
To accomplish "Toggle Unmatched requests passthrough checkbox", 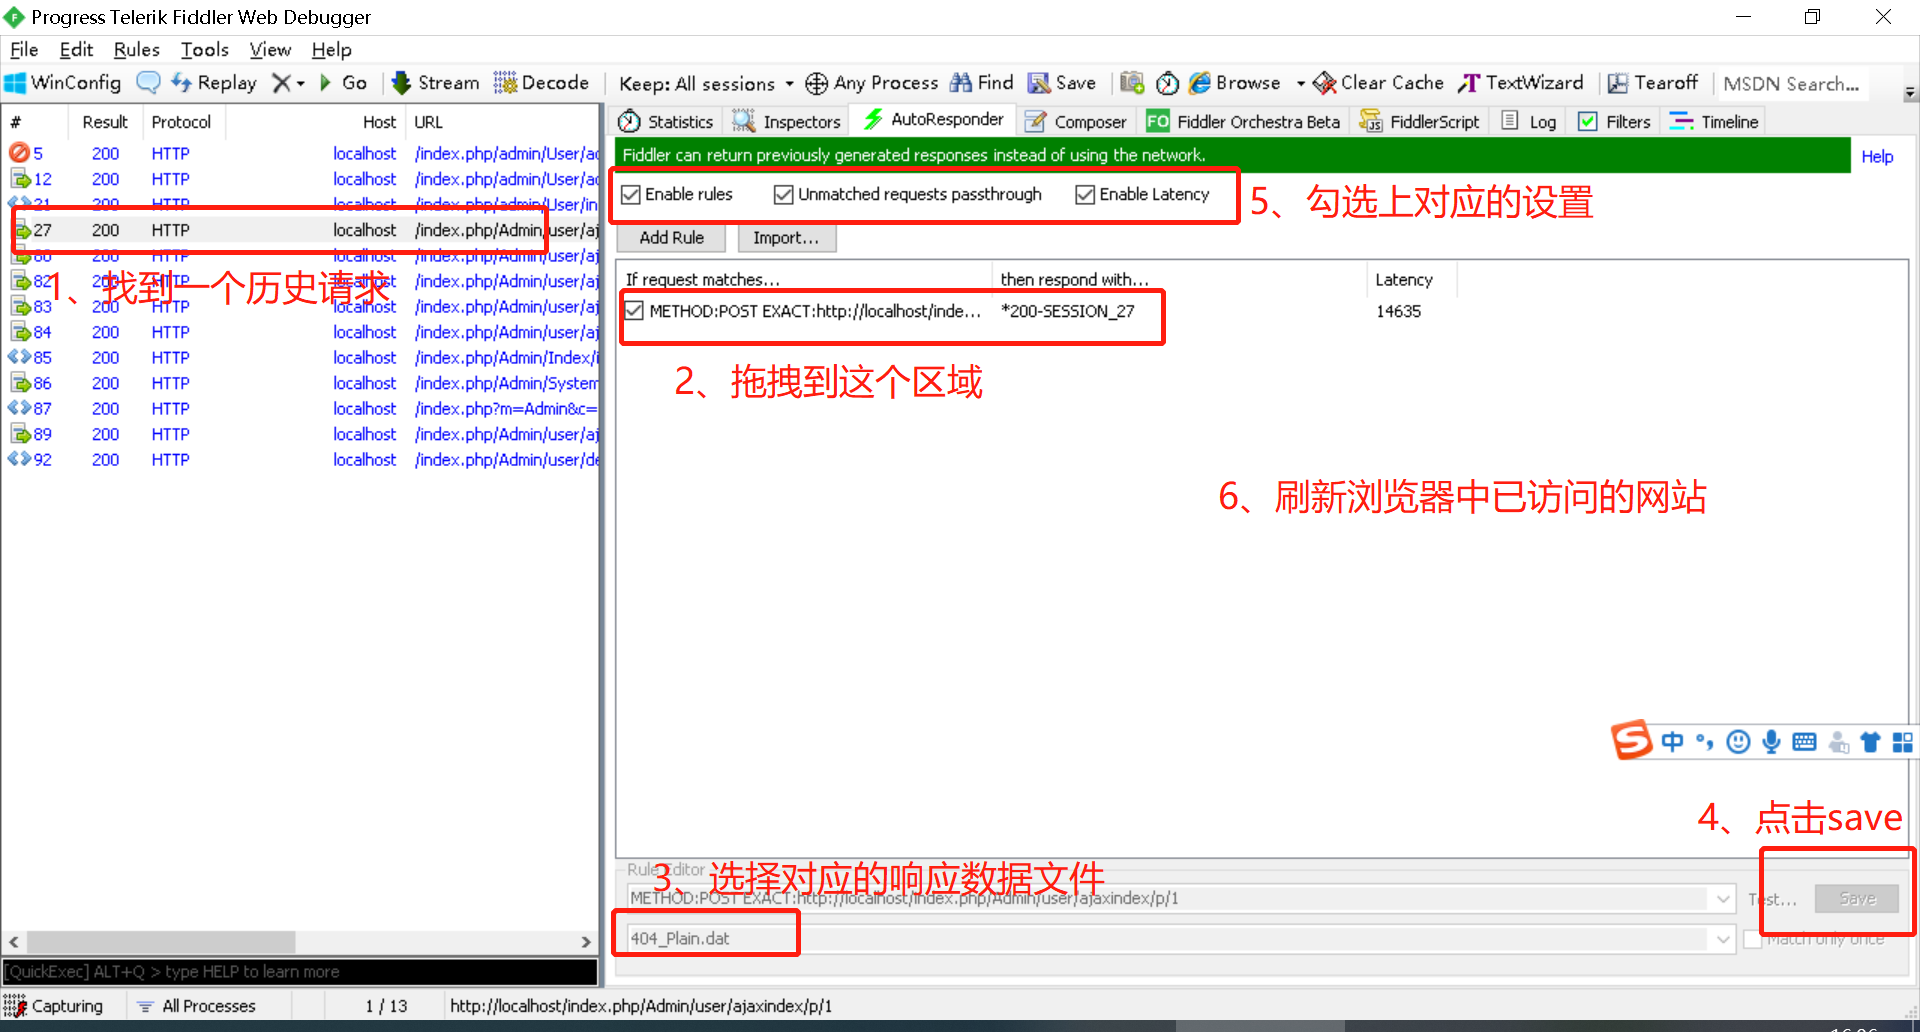I will pyautogui.click(x=784, y=194).
